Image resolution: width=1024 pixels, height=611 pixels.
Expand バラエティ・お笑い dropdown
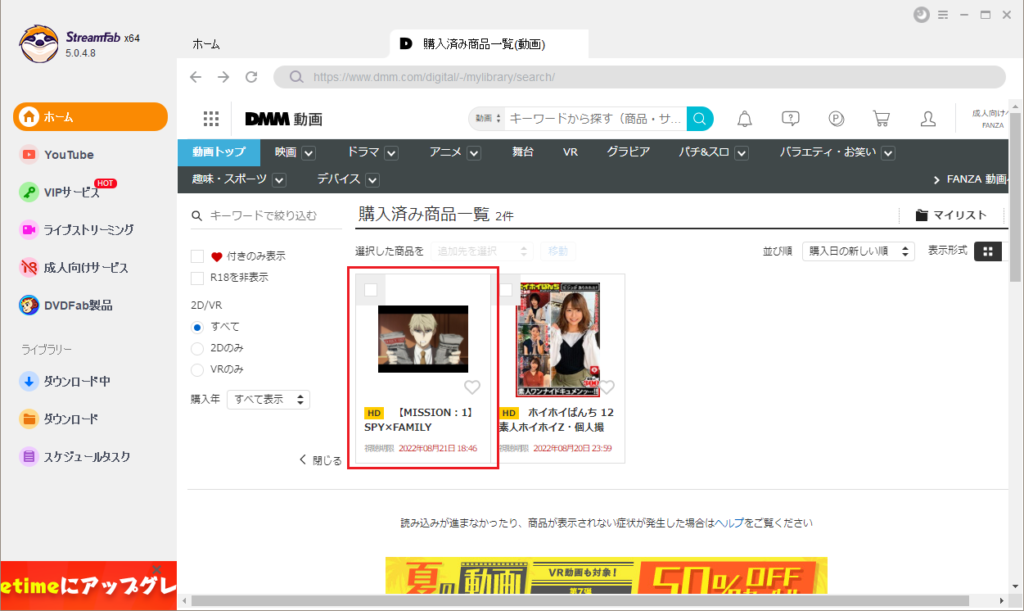pyautogui.click(x=888, y=153)
